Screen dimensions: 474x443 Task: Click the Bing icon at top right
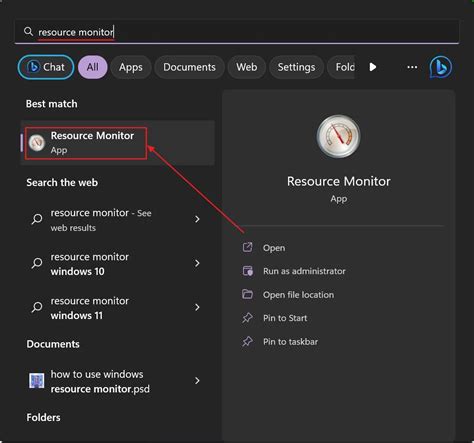(x=441, y=67)
